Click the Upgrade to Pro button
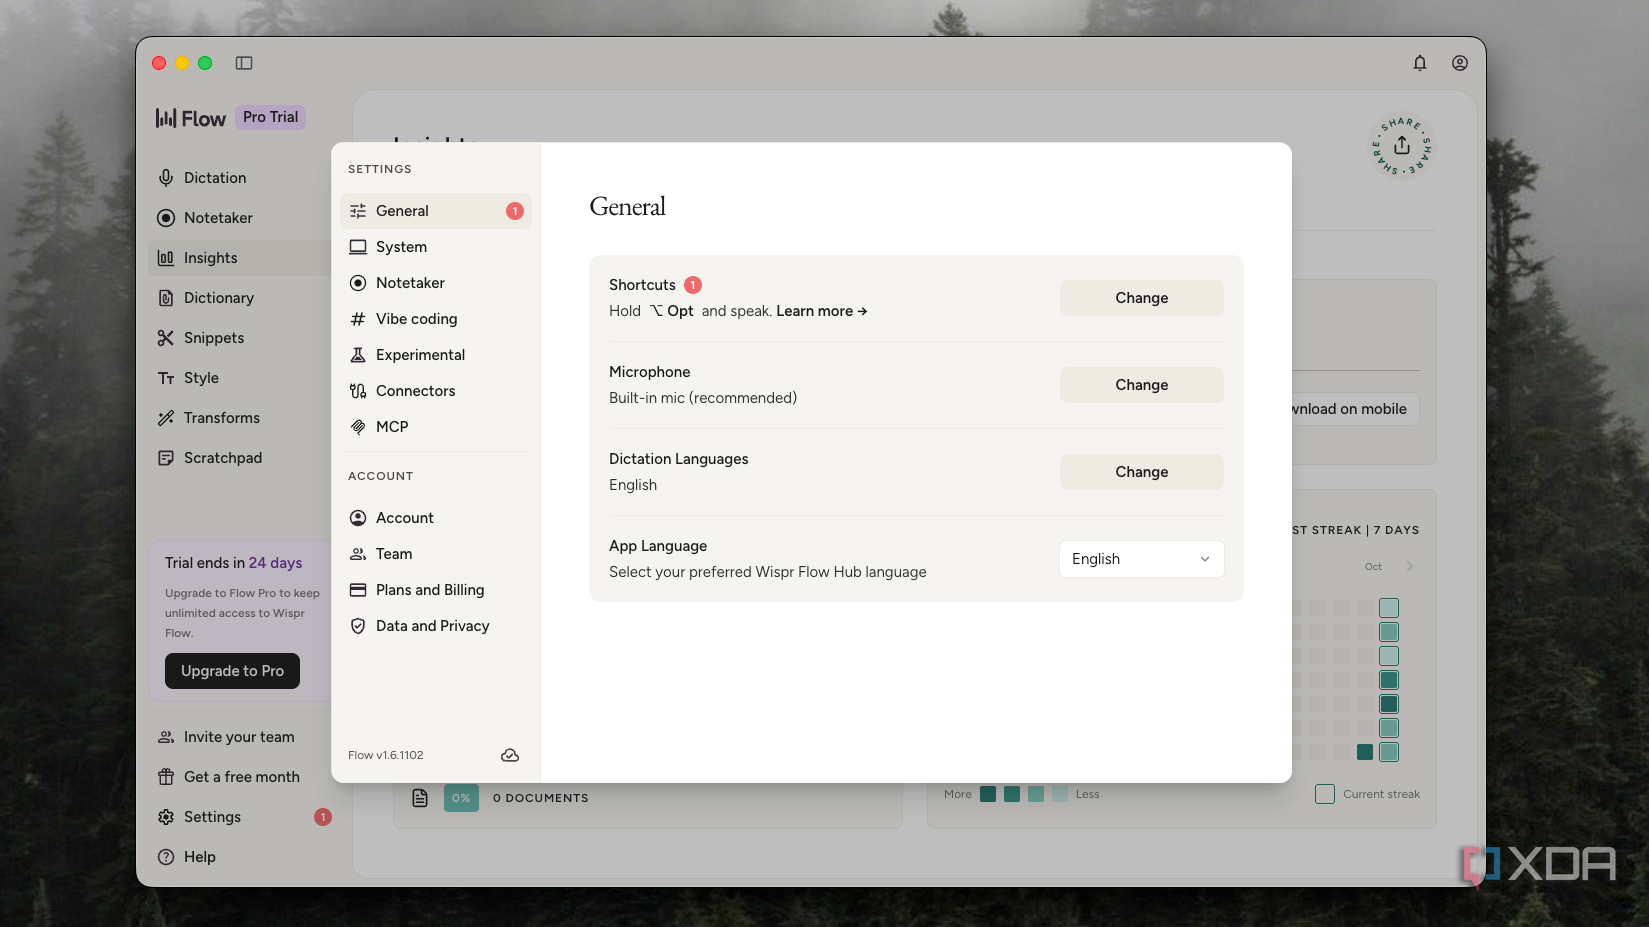The width and height of the screenshot is (1649, 927). click(232, 671)
